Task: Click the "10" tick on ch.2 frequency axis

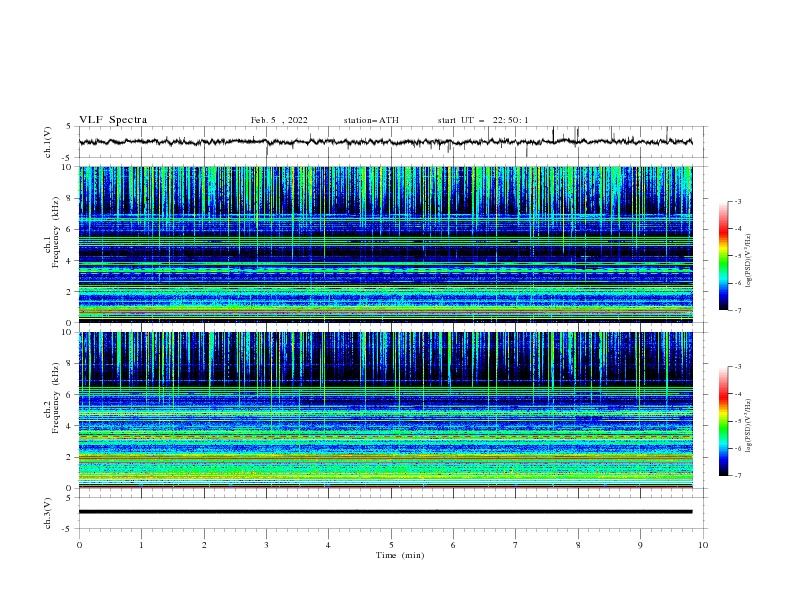Action: point(68,332)
